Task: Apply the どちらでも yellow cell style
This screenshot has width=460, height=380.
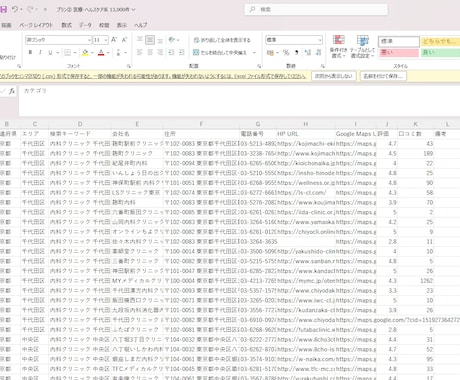Action: pyautogui.click(x=440, y=41)
